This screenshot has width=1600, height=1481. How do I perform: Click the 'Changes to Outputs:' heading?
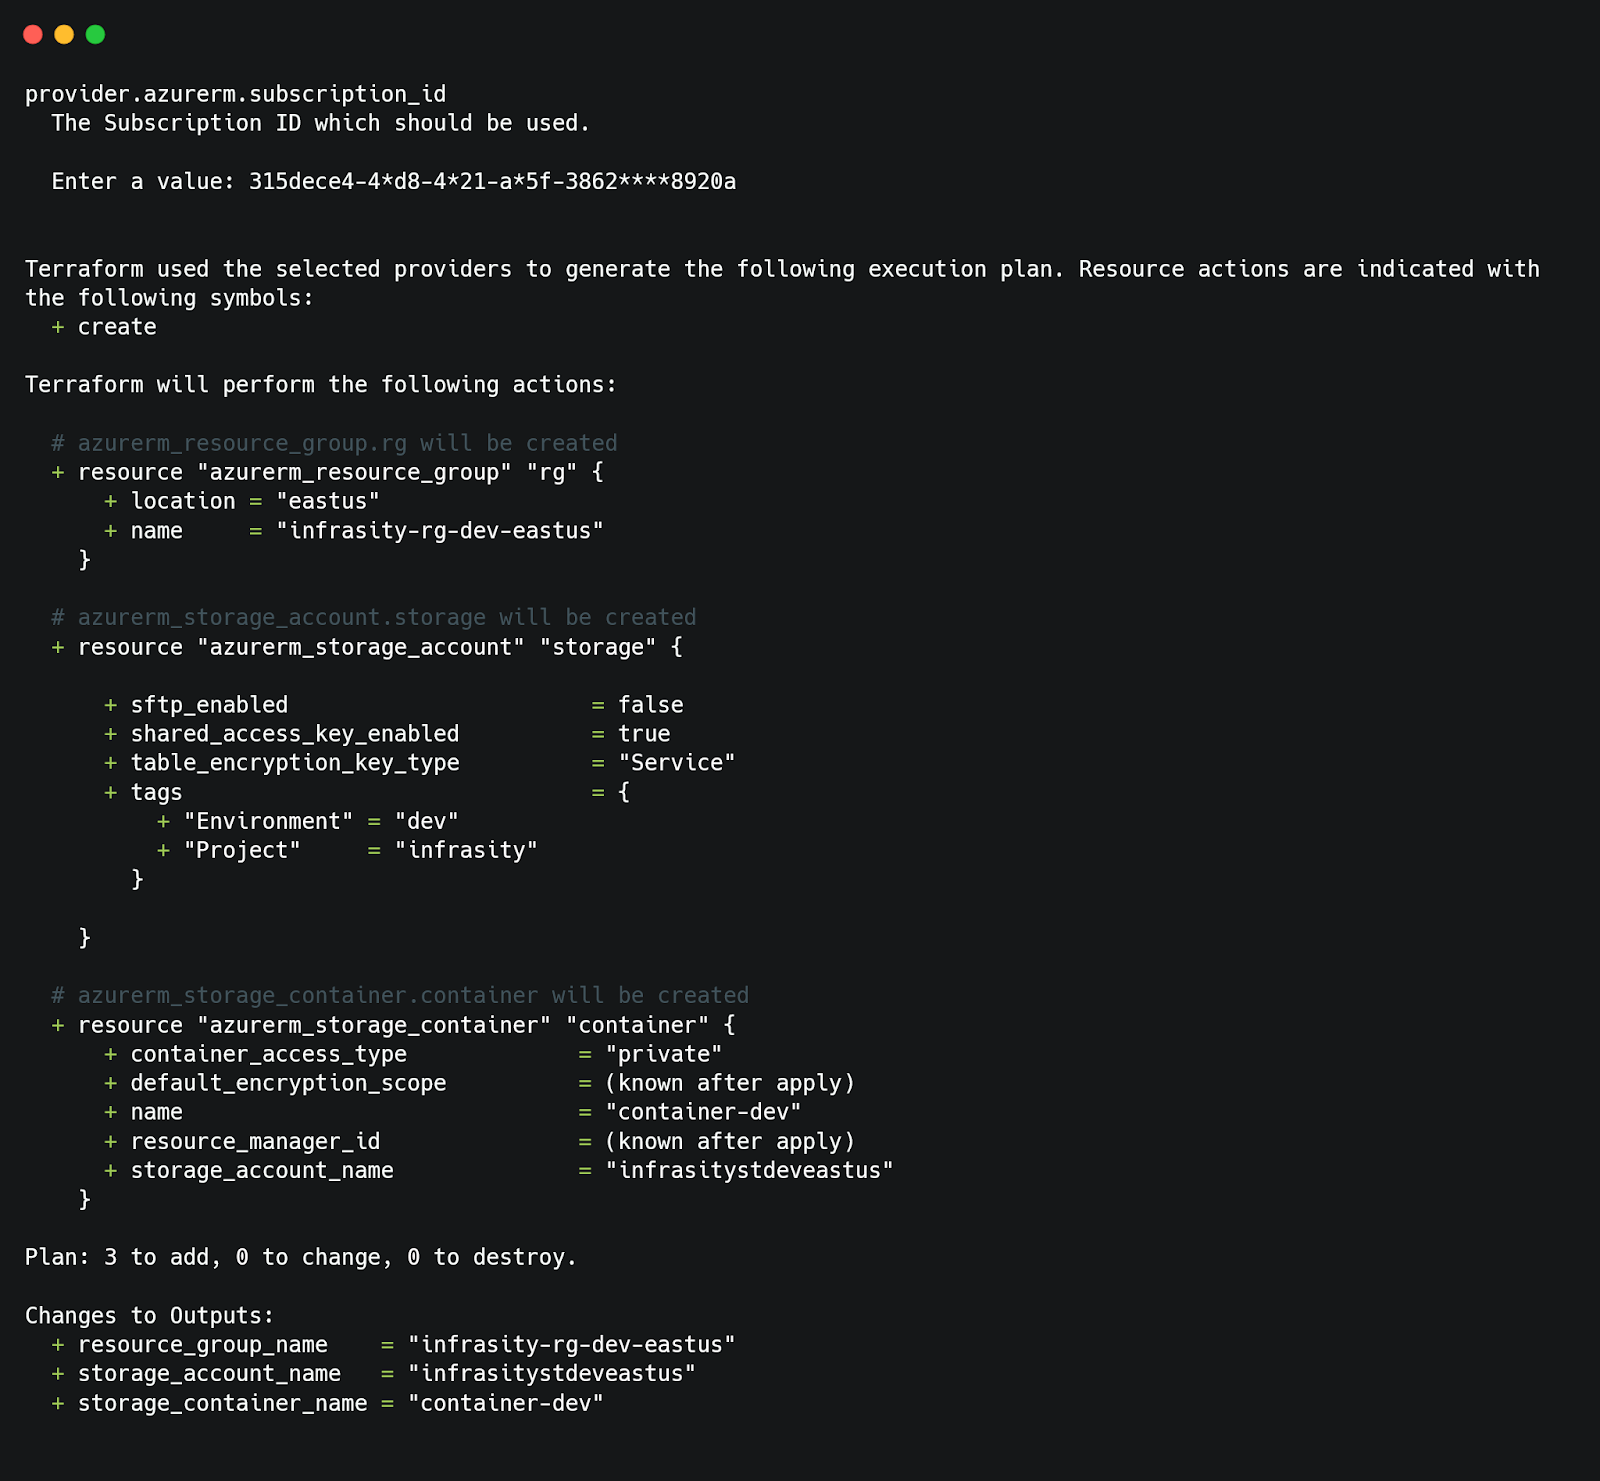click(x=150, y=1316)
